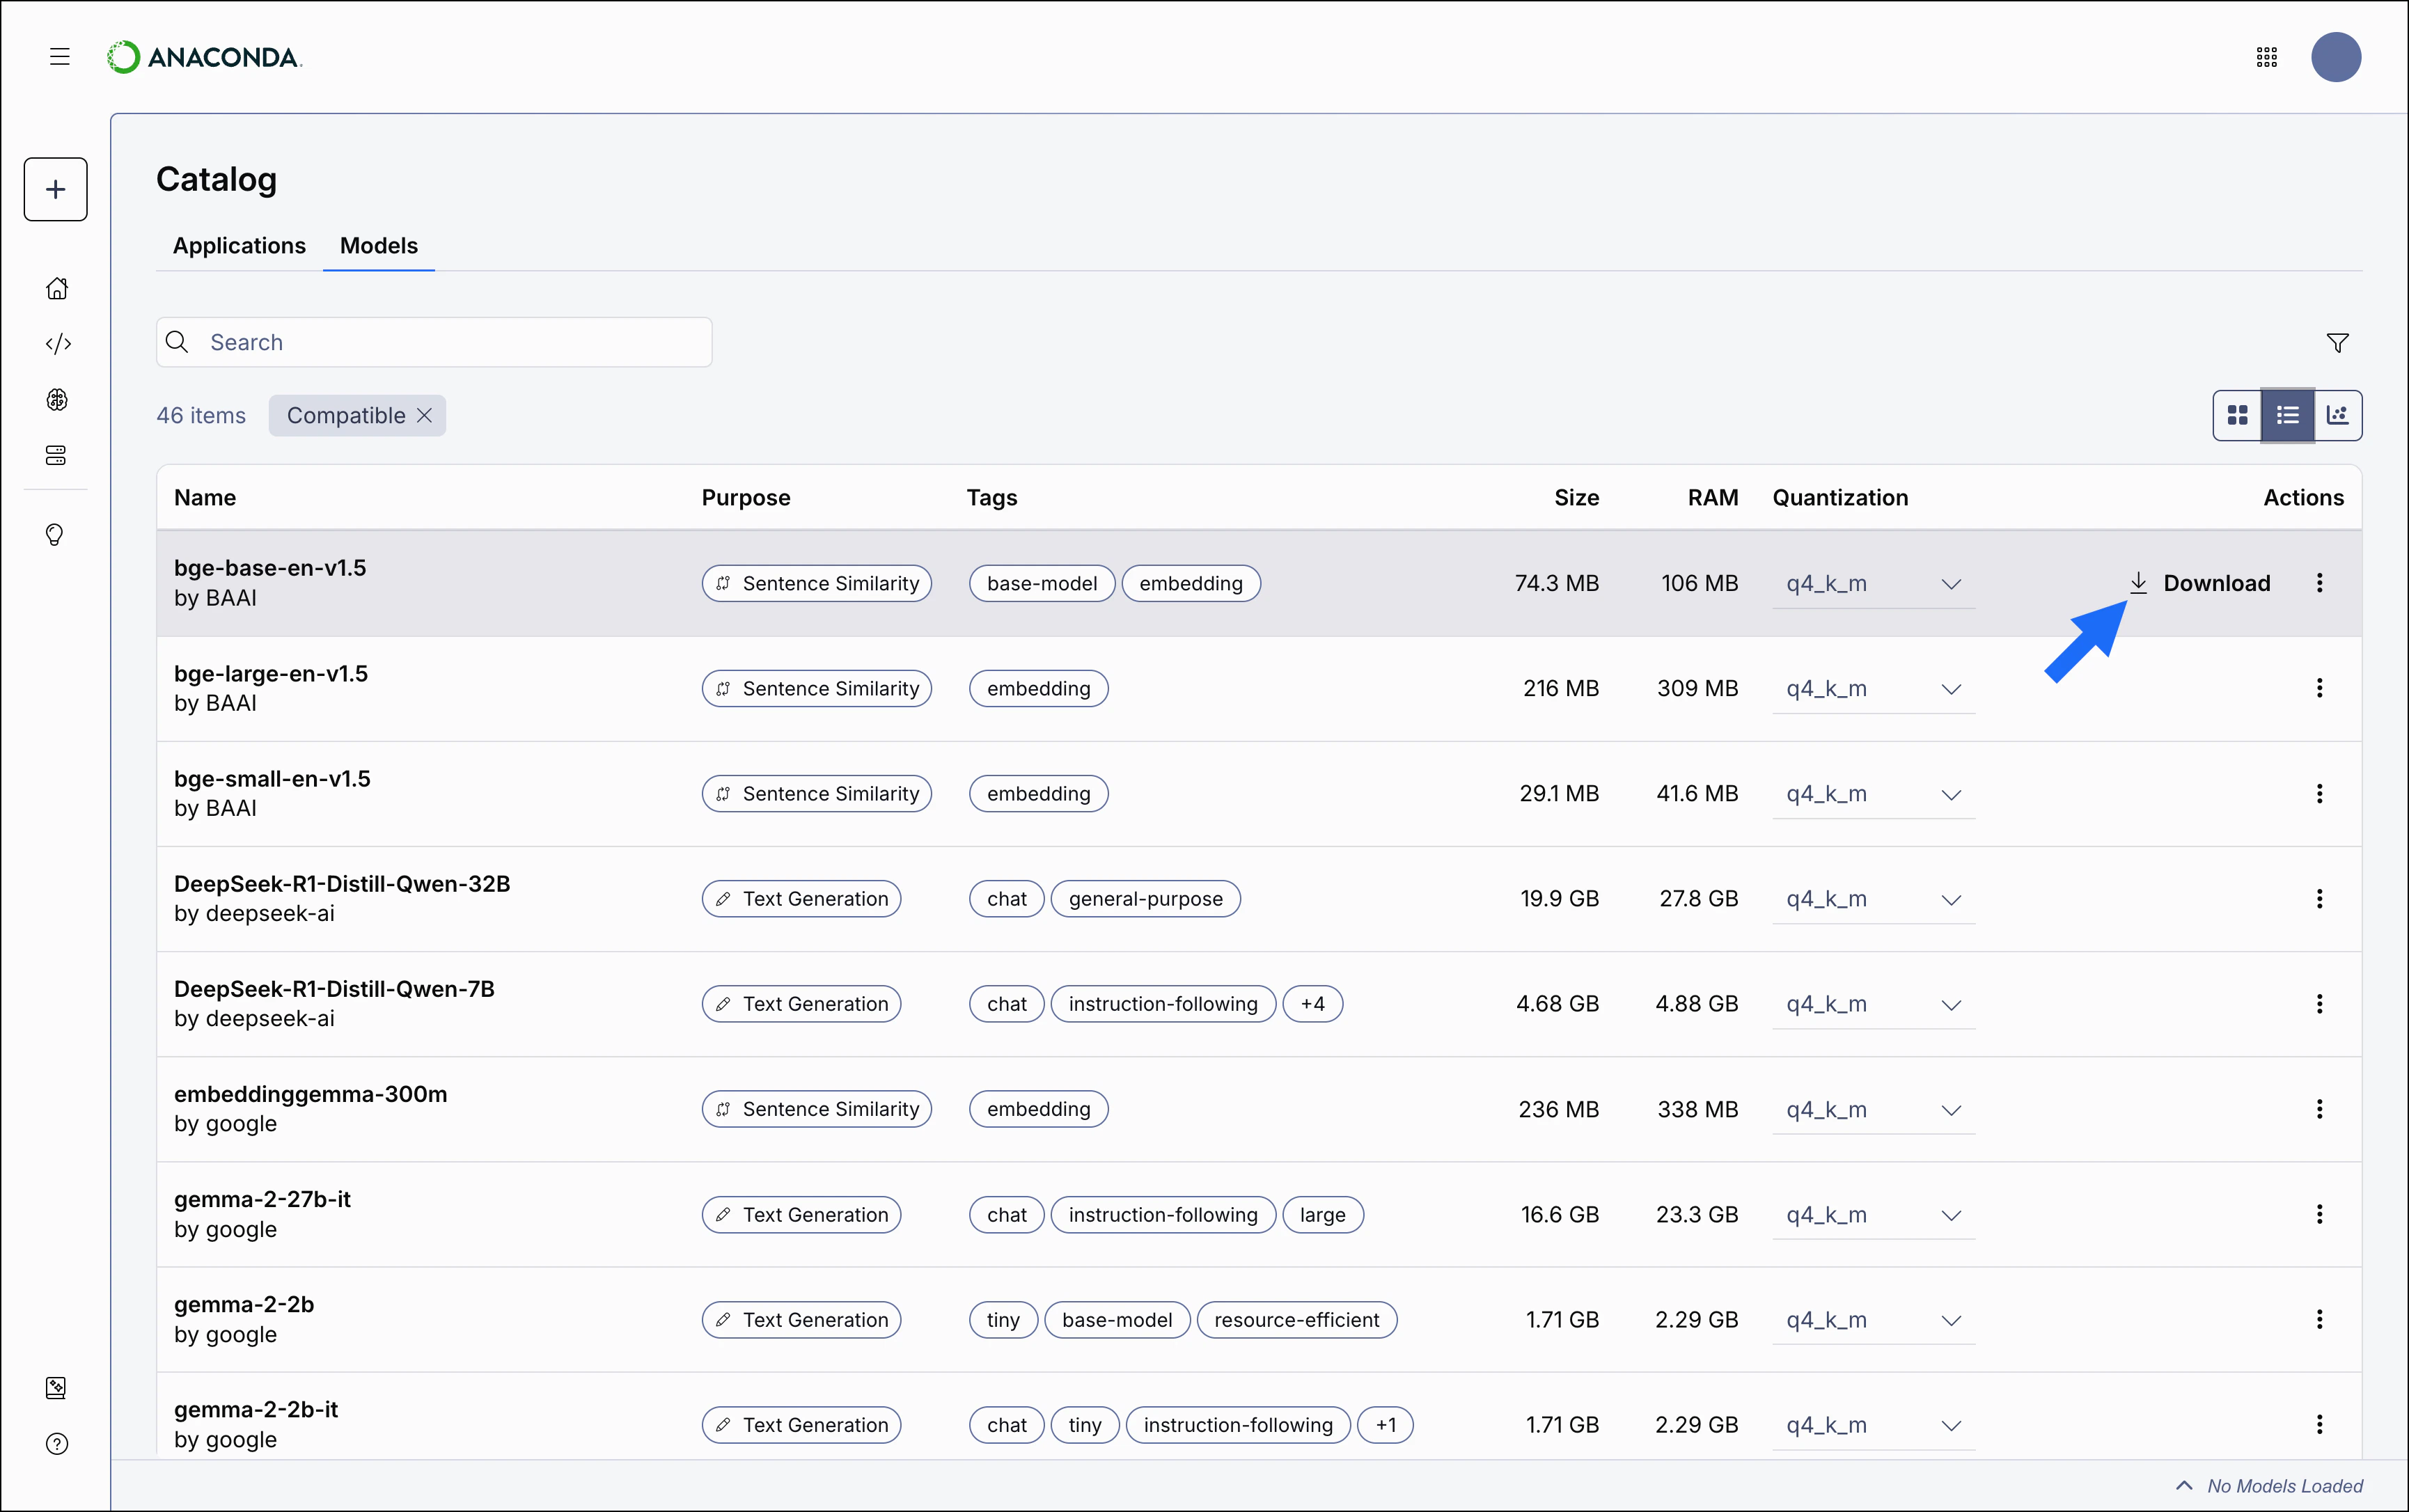Click the Anaconda logo in the header
The height and width of the screenshot is (1512, 2409).
203,57
